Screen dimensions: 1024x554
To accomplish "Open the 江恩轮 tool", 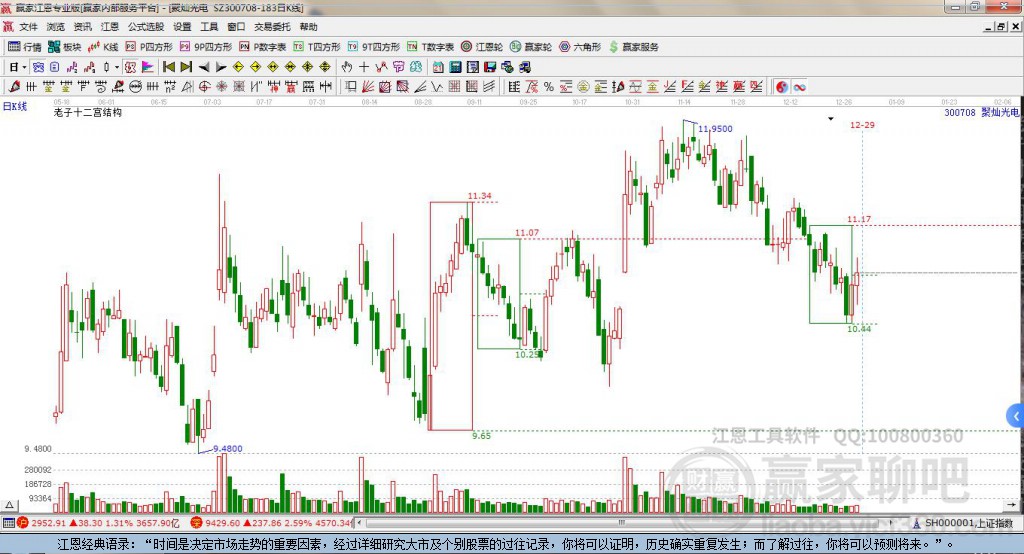I will (482, 47).
